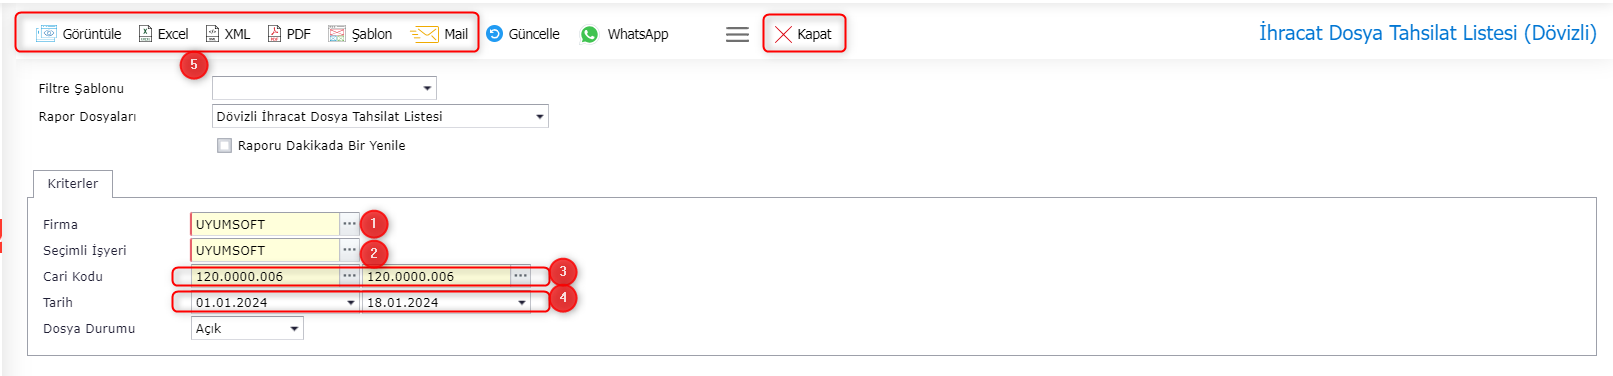Open the Şablon template option
The height and width of the screenshot is (376, 1613).
tap(360, 34)
